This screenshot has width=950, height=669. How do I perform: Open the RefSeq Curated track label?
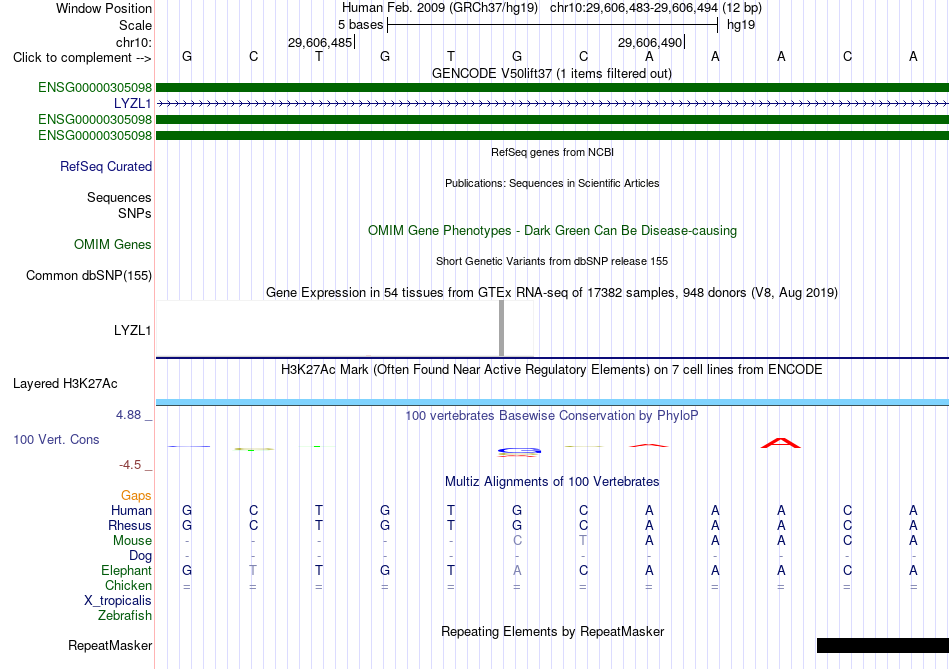(x=105, y=166)
